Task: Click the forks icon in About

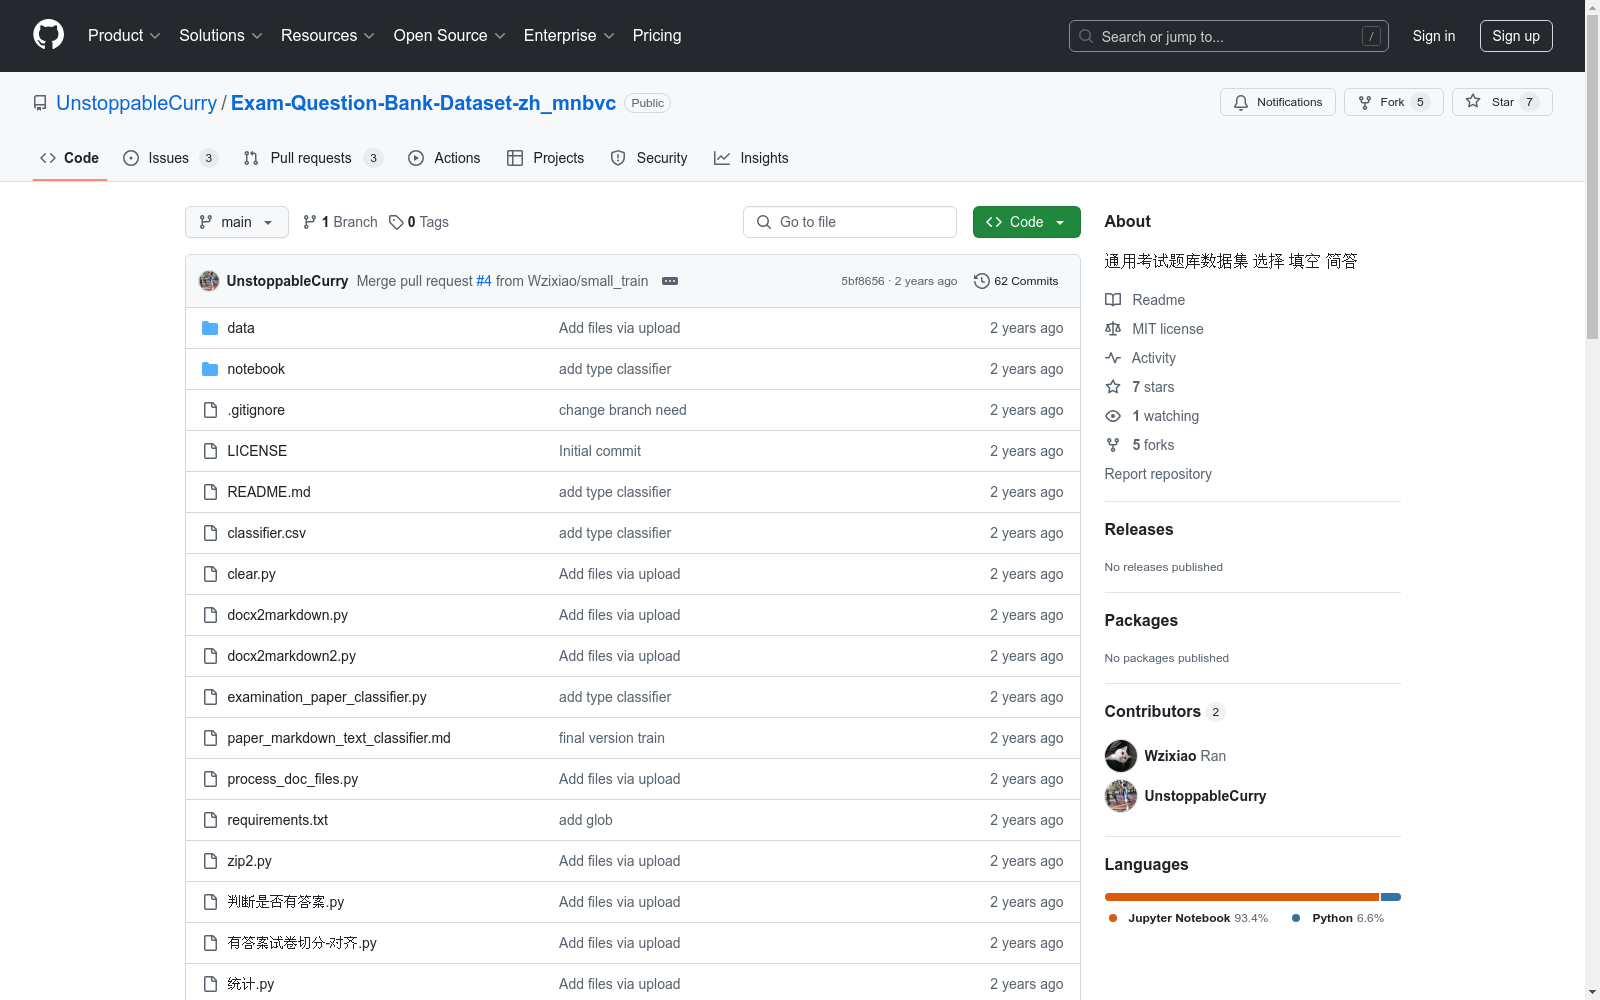Action: pyautogui.click(x=1113, y=445)
